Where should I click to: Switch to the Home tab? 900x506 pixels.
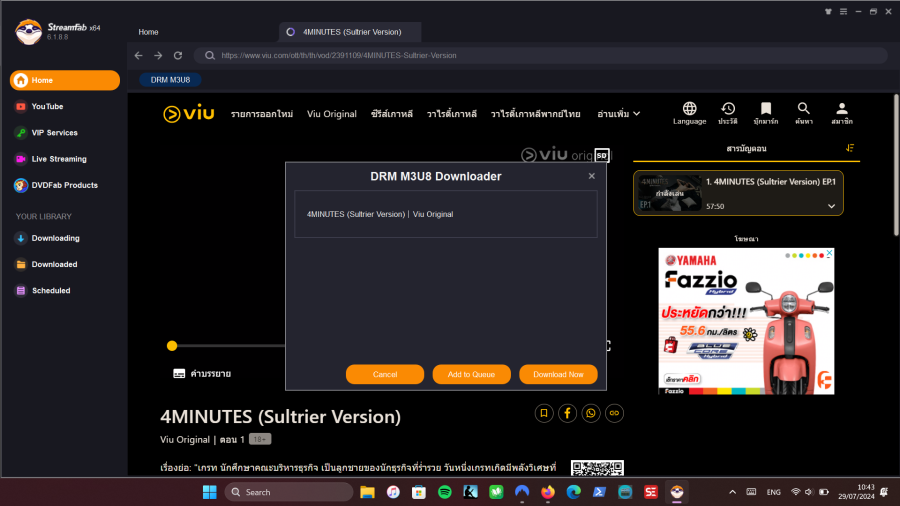pyautogui.click(x=148, y=32)
